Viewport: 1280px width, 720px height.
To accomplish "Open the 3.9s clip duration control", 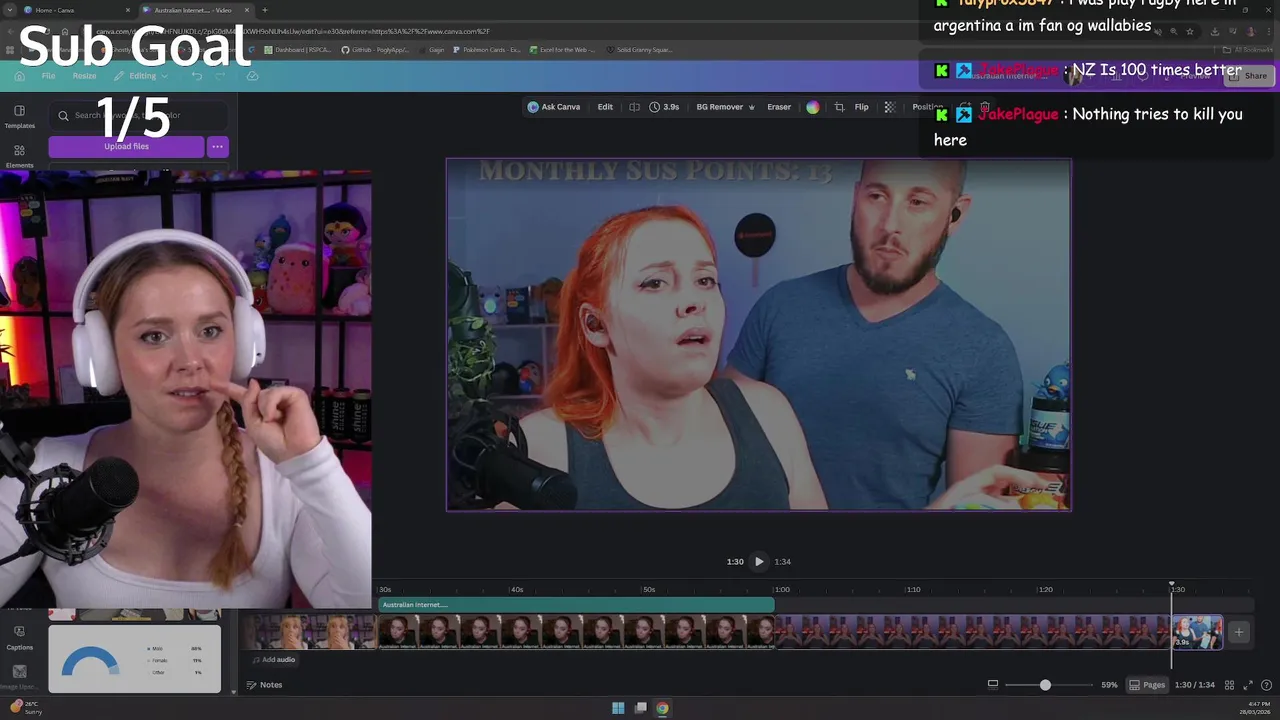I will tap(664, 107).
